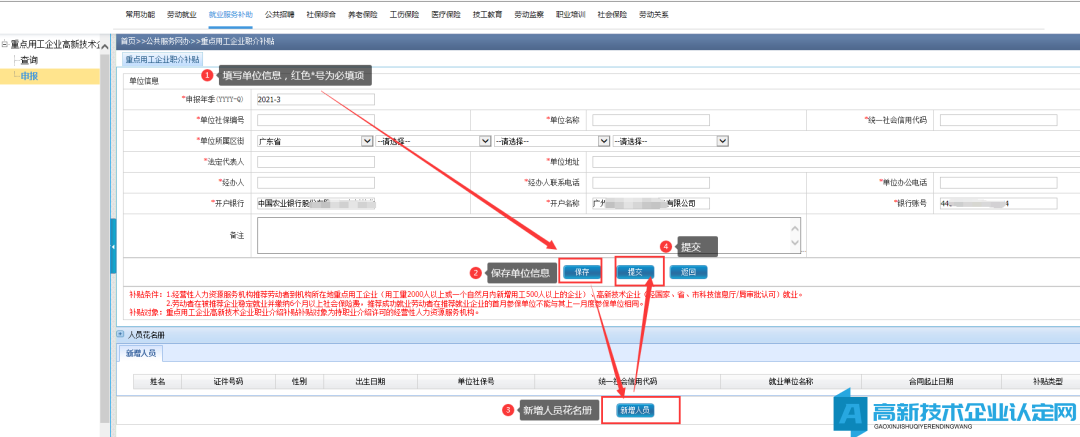Image resolution: width=1080 pixels, height=437 pixels.
Task: Click the 保存 button
Action: click(x=581, y=271)
